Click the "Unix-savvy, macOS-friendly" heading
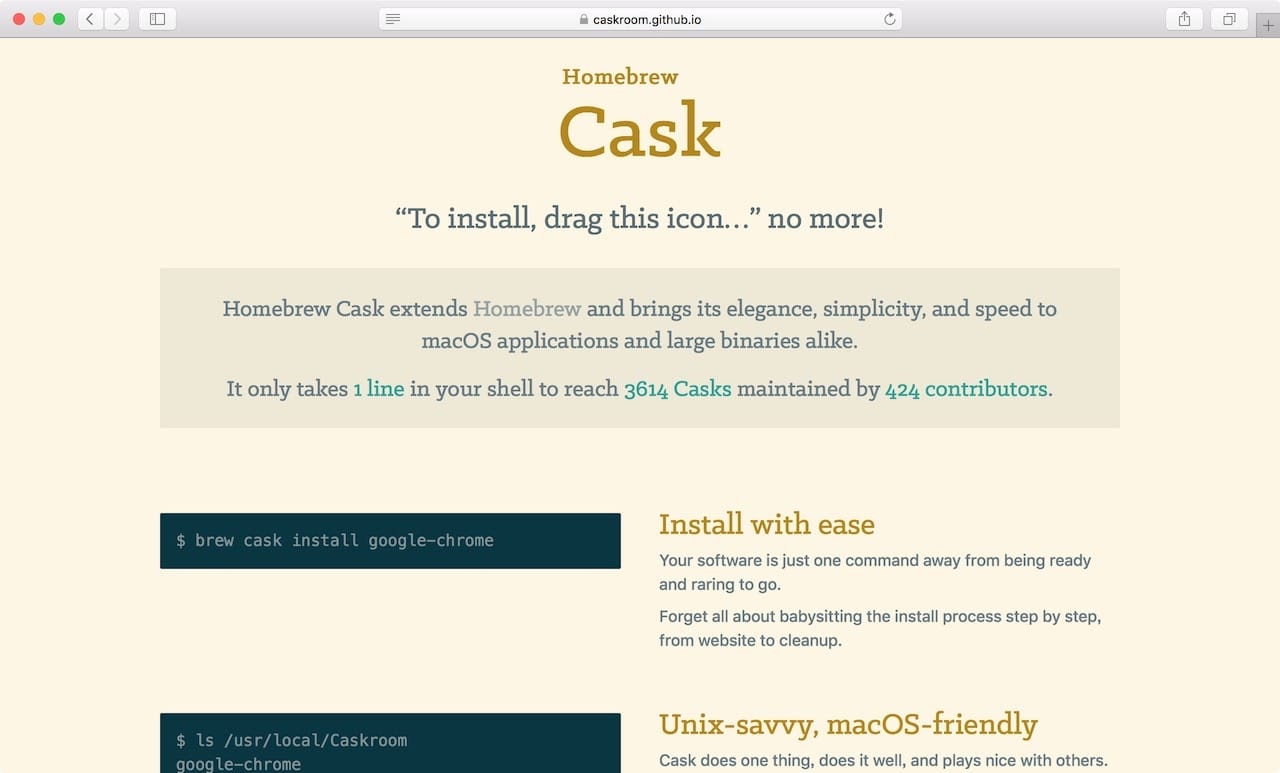 tap(848, 723)
